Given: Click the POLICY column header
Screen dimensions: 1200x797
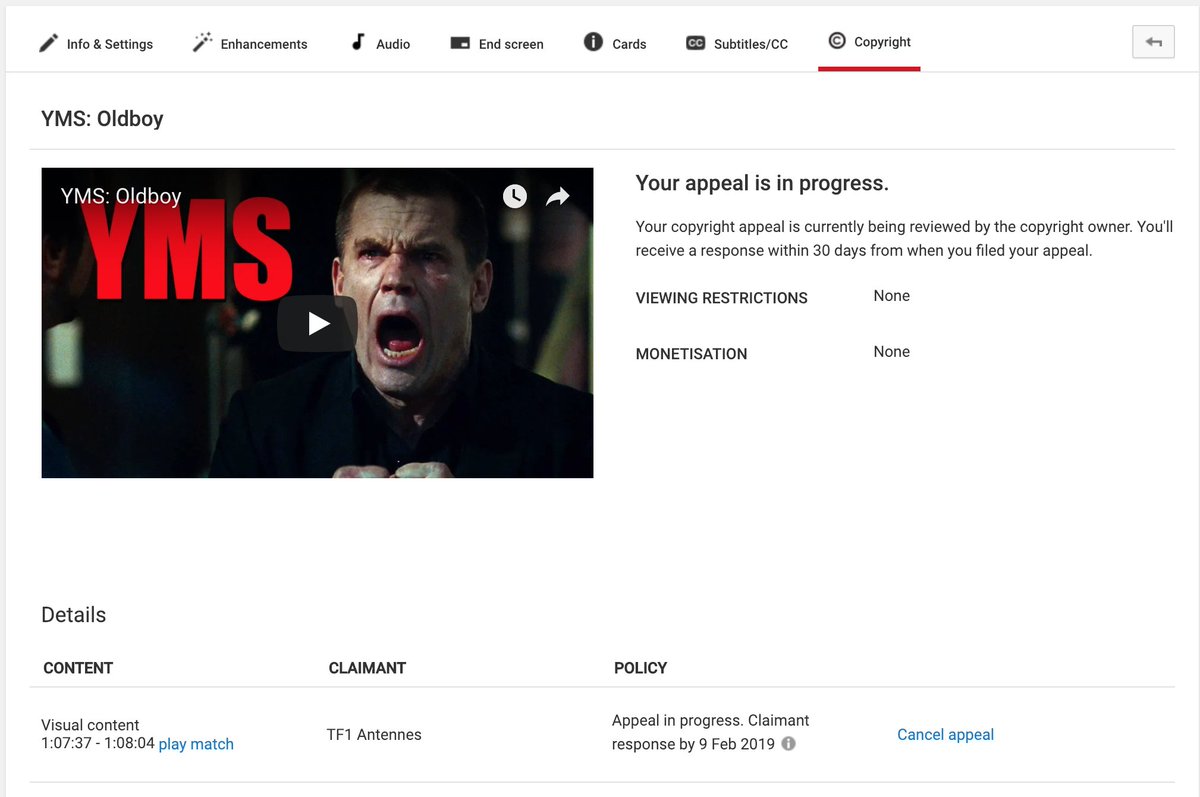Looking at the screenshot, I should (640, 668).
